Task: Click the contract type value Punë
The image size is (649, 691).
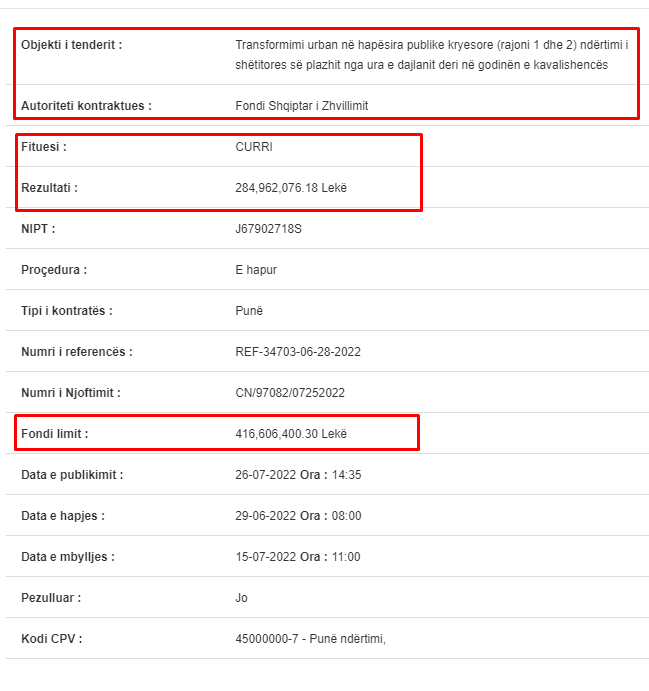Action: pos(249,311)
